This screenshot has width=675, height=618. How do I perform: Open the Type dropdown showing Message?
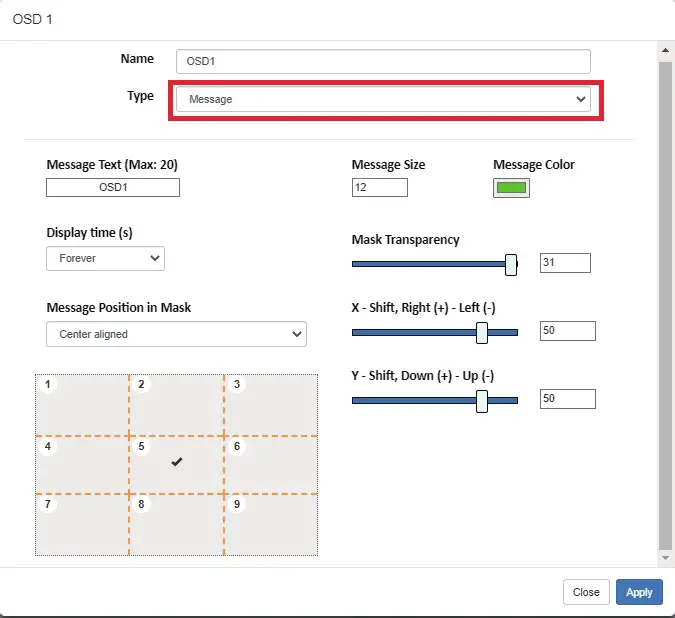[383, 100]
